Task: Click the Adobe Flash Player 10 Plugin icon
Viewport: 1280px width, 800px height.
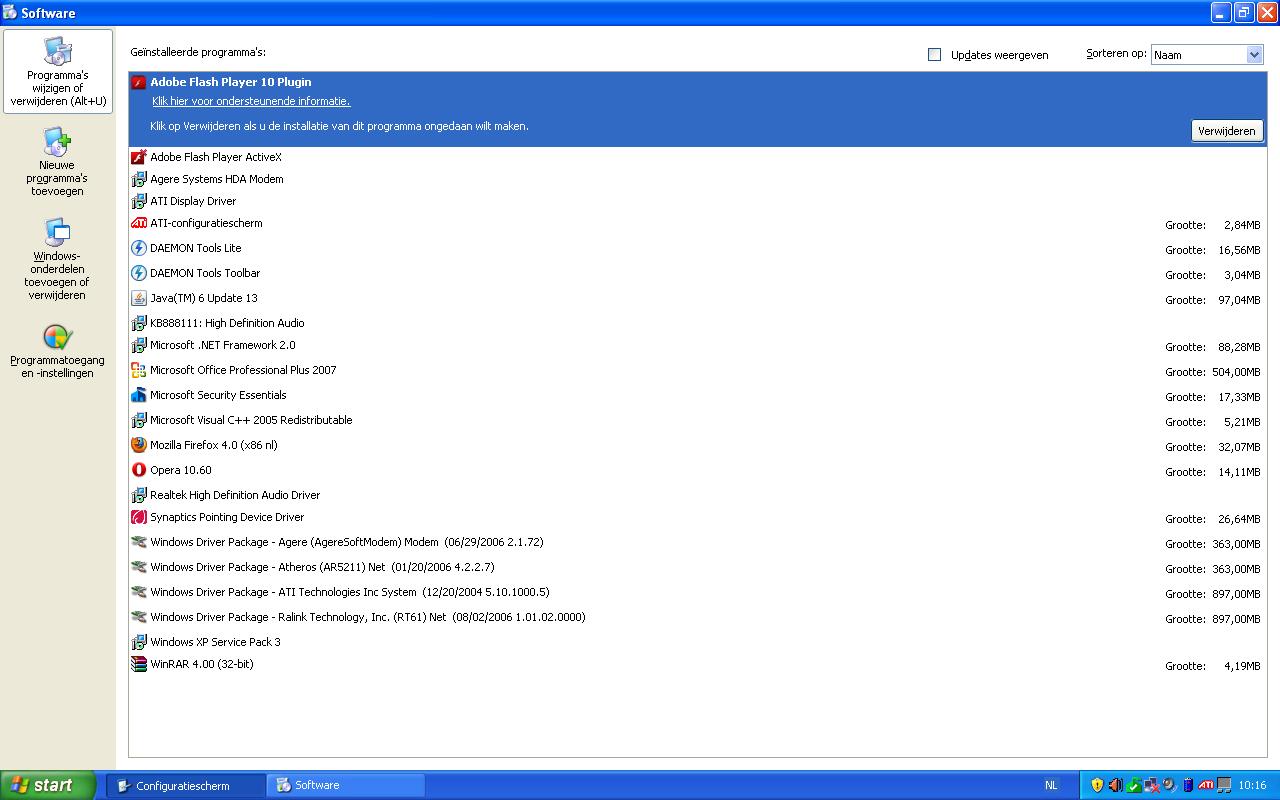Action: (139, 82)
